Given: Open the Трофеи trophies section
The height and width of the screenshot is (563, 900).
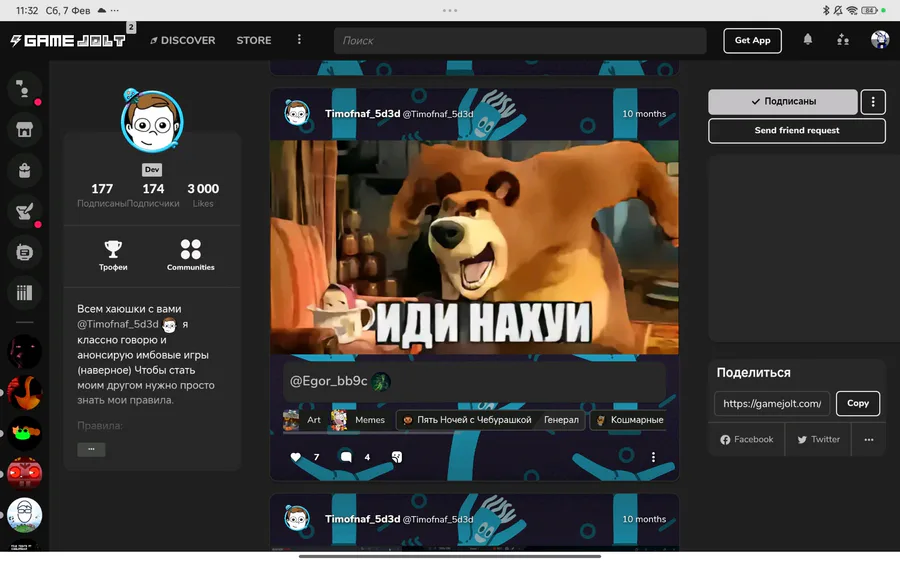Looking at the screenshot, I should (113, 255).
